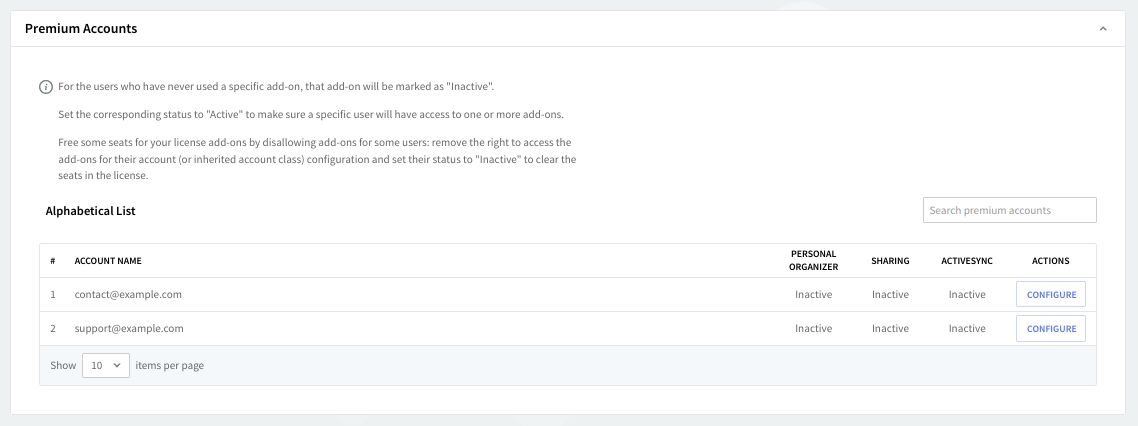This screenshot has width=1138, height=426.
Task: Focus the Search premium accounts field
Action: pos(1009,210)
